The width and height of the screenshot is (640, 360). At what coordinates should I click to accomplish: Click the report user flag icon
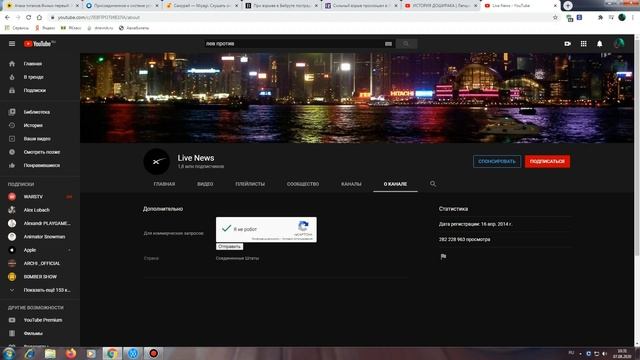pyautogui.click(x=443, y=257)
